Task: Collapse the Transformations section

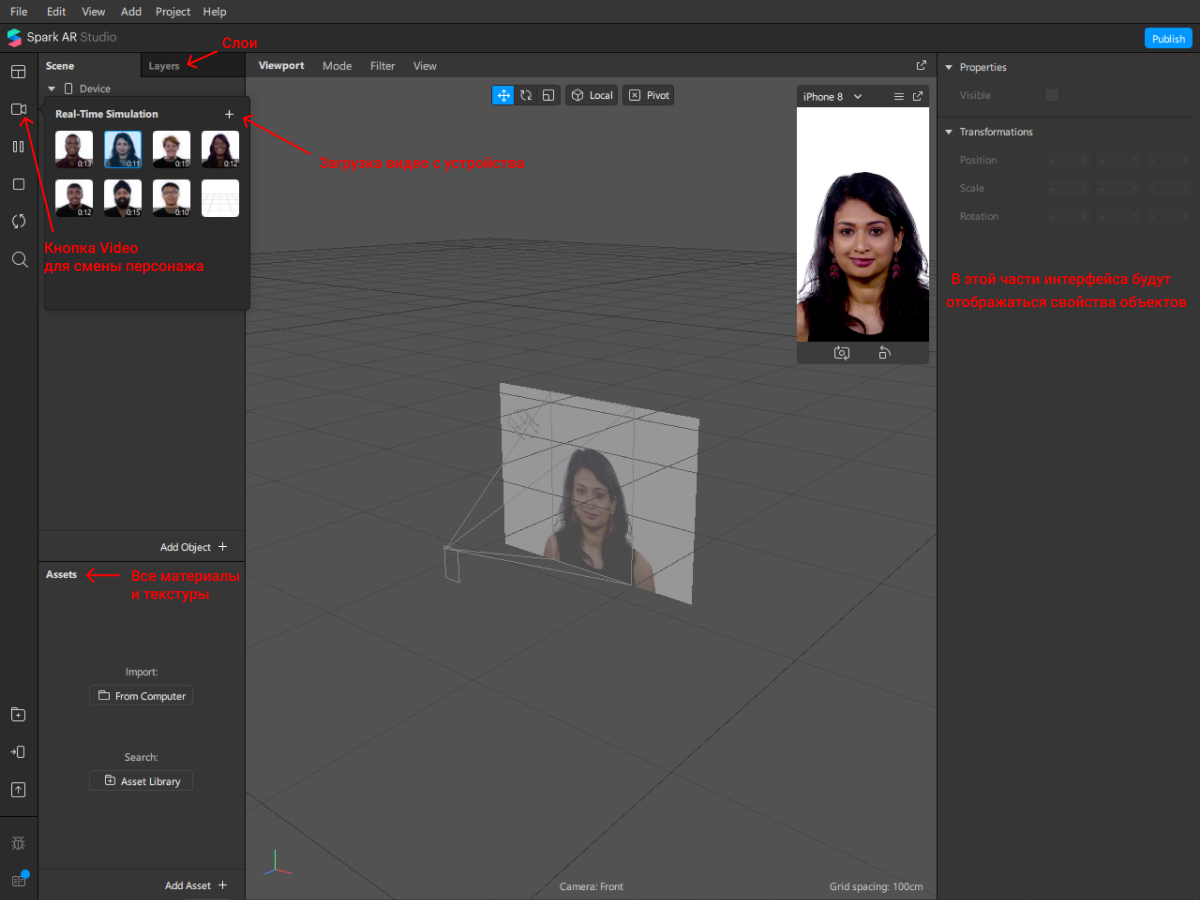Action: 949,132
